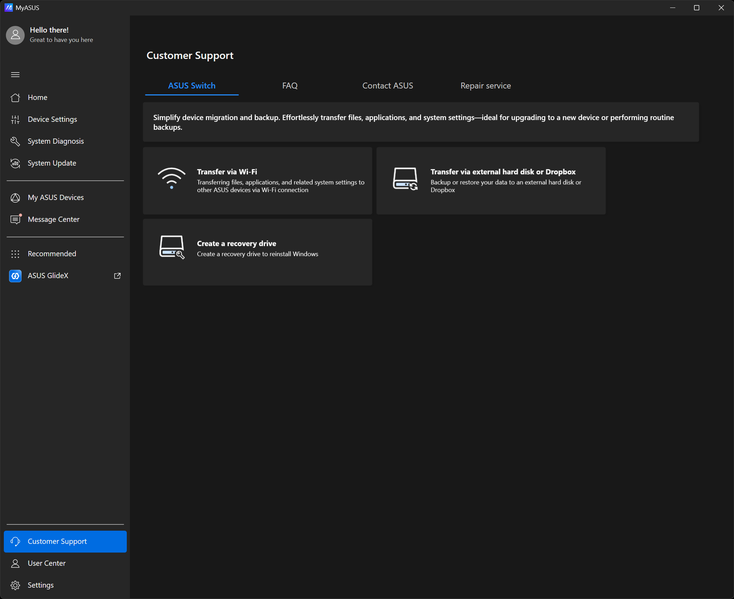
Task: Click the ASUS GlideX app icon
Action: 15,276
